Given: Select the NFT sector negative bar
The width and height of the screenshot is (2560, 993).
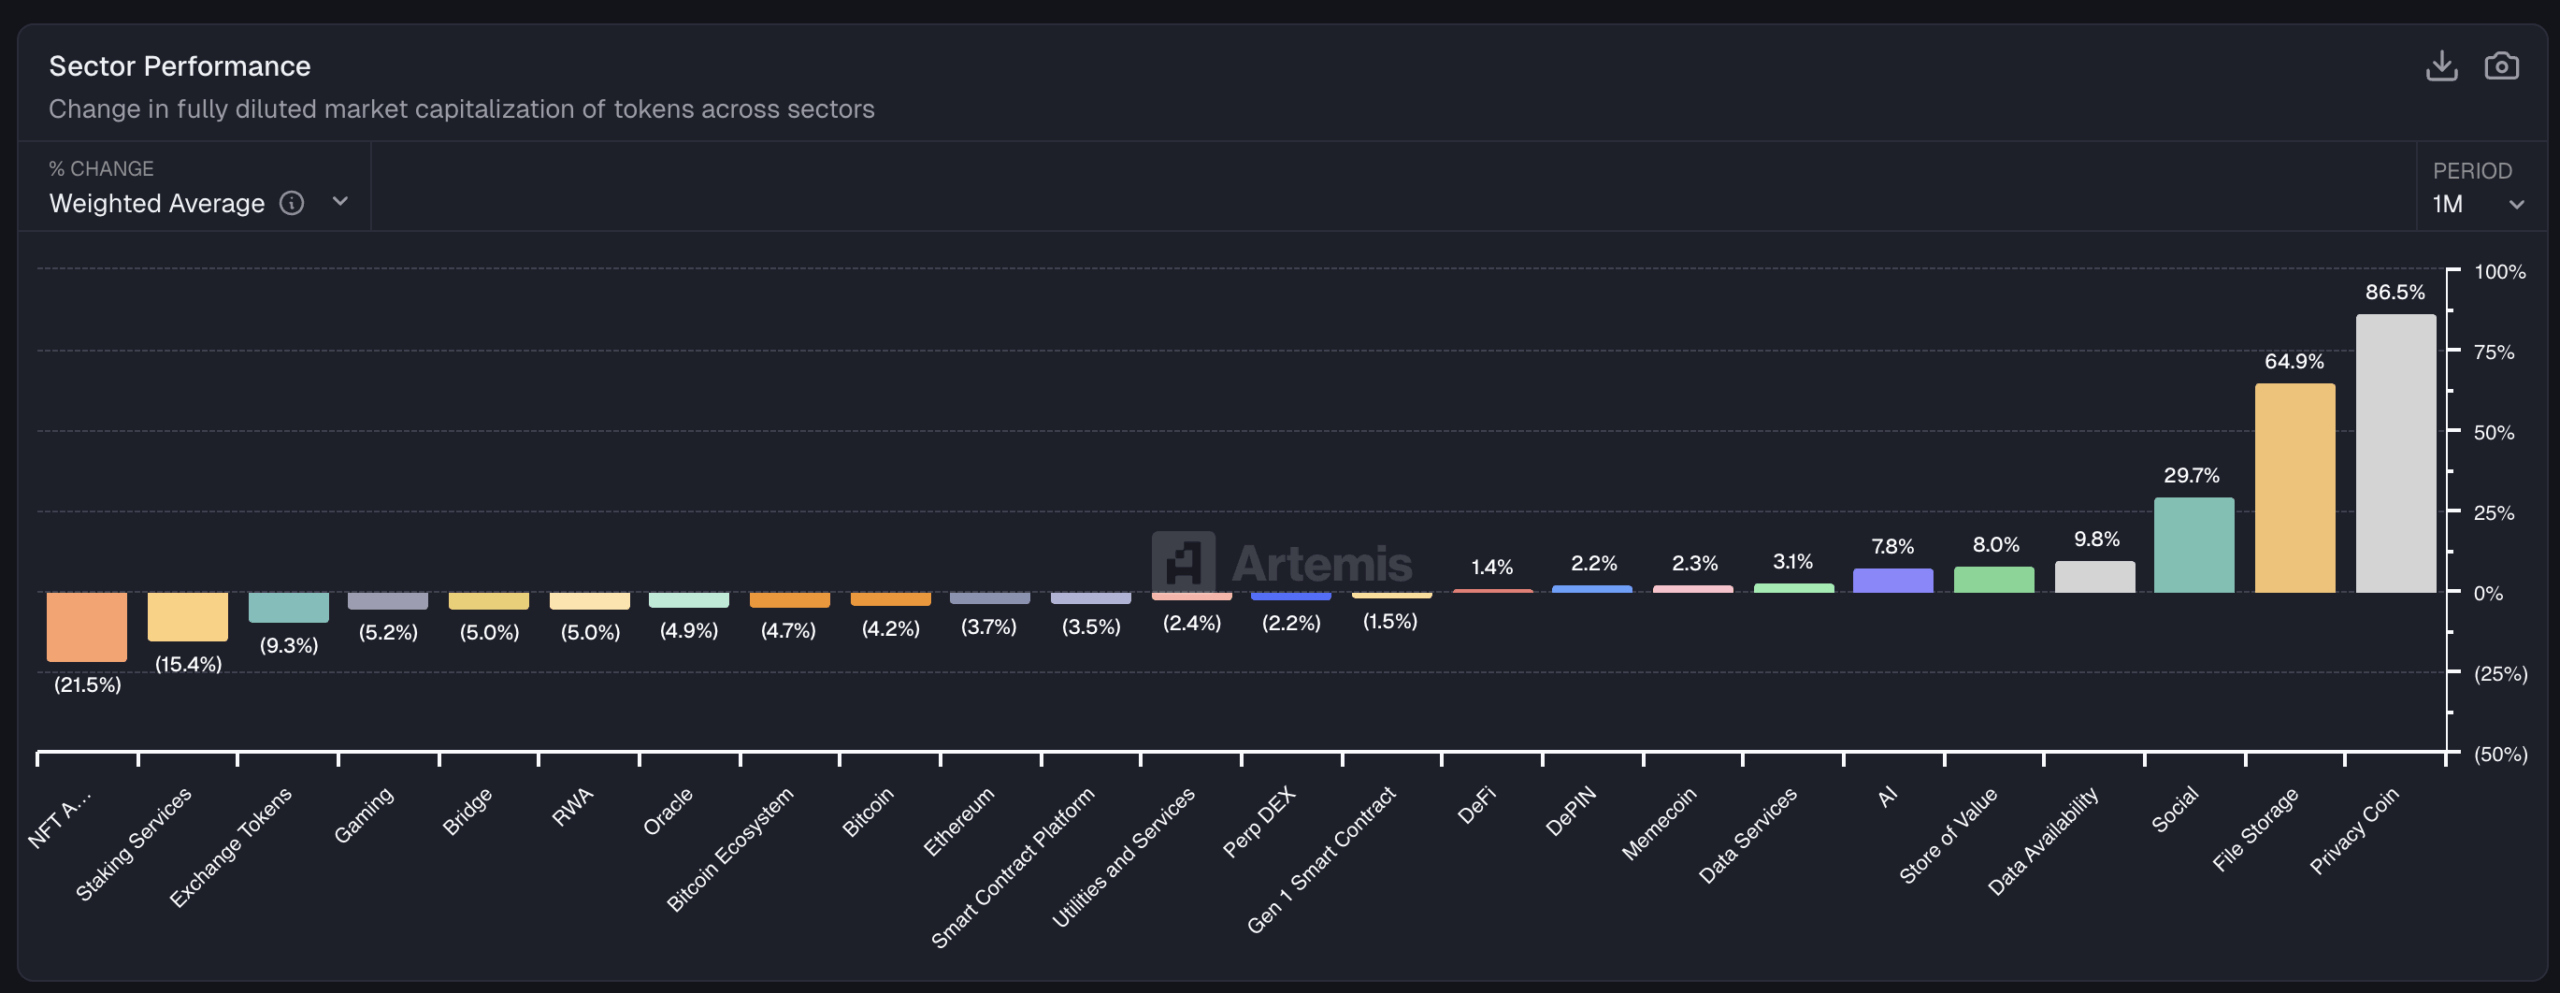Looking at the screenshot, I should [x=87, y=626].
